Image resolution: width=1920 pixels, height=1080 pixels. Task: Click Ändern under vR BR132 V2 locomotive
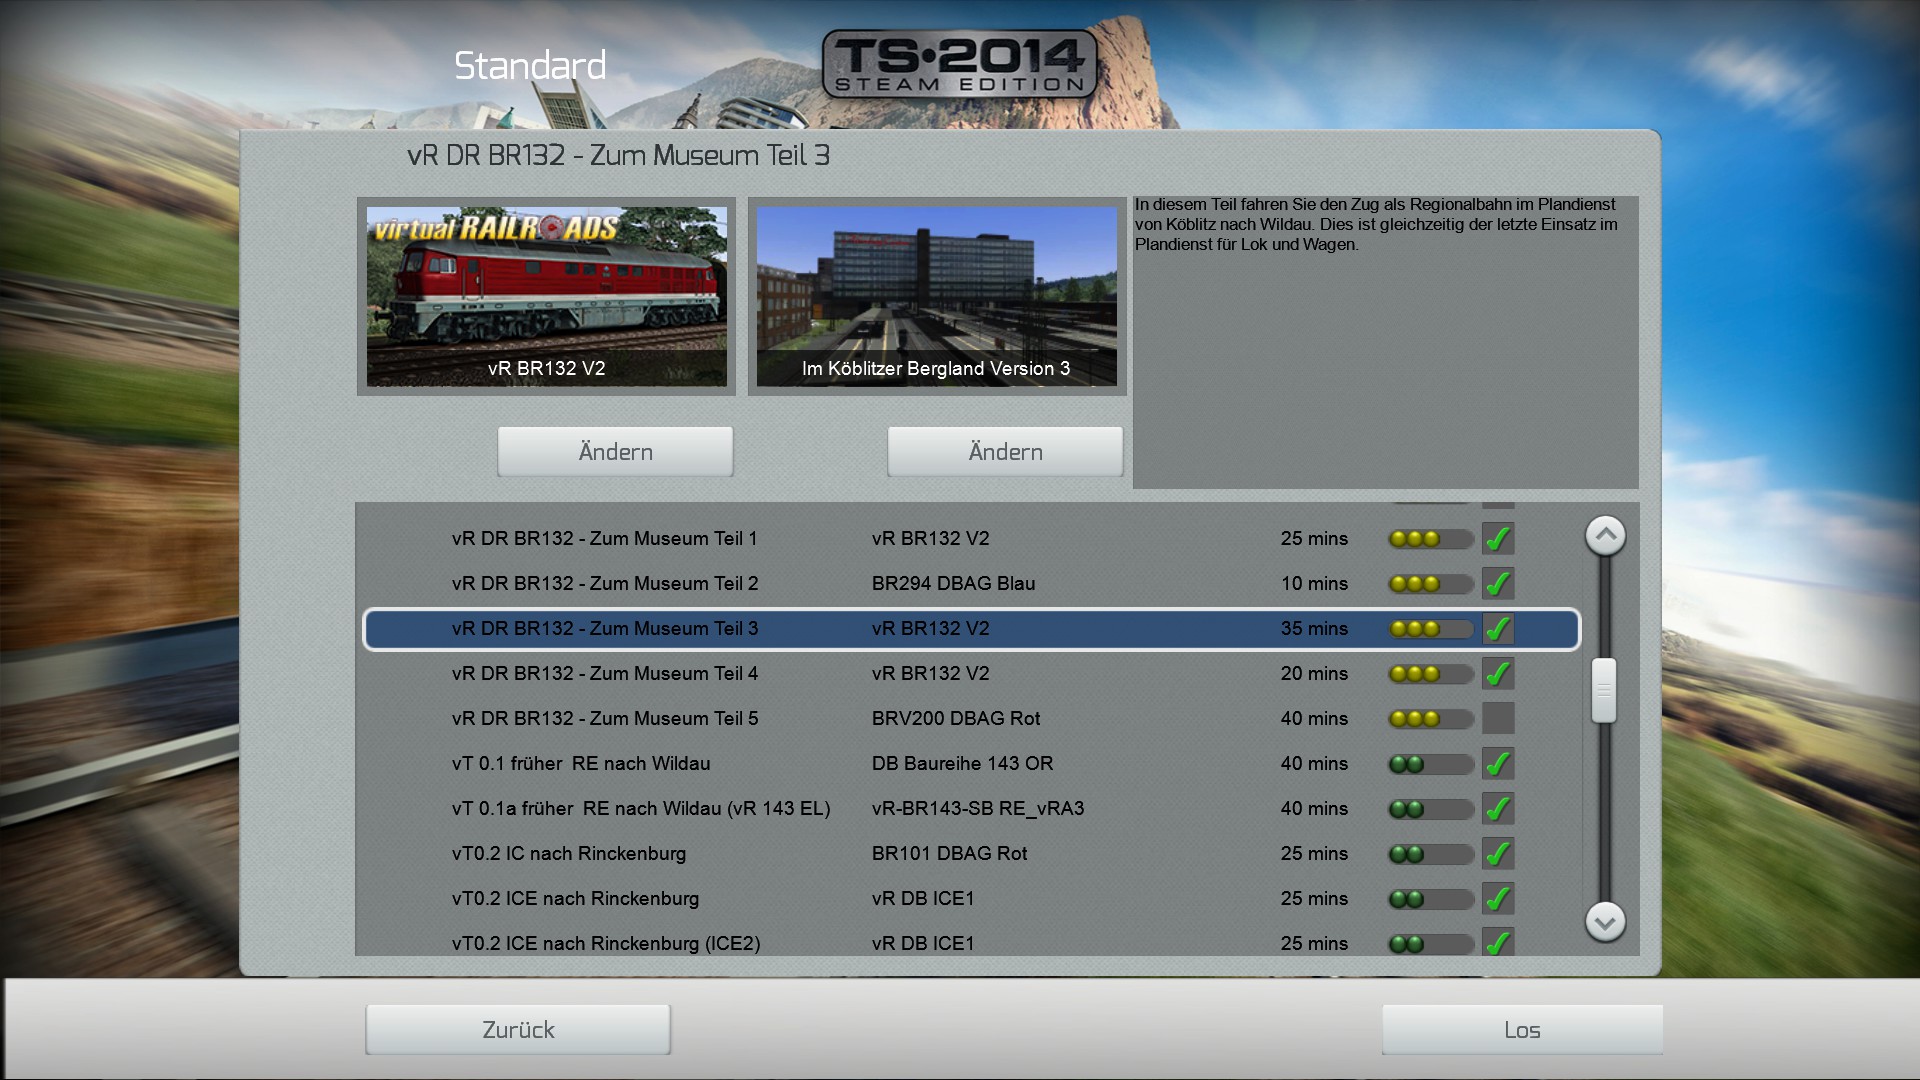615,452
